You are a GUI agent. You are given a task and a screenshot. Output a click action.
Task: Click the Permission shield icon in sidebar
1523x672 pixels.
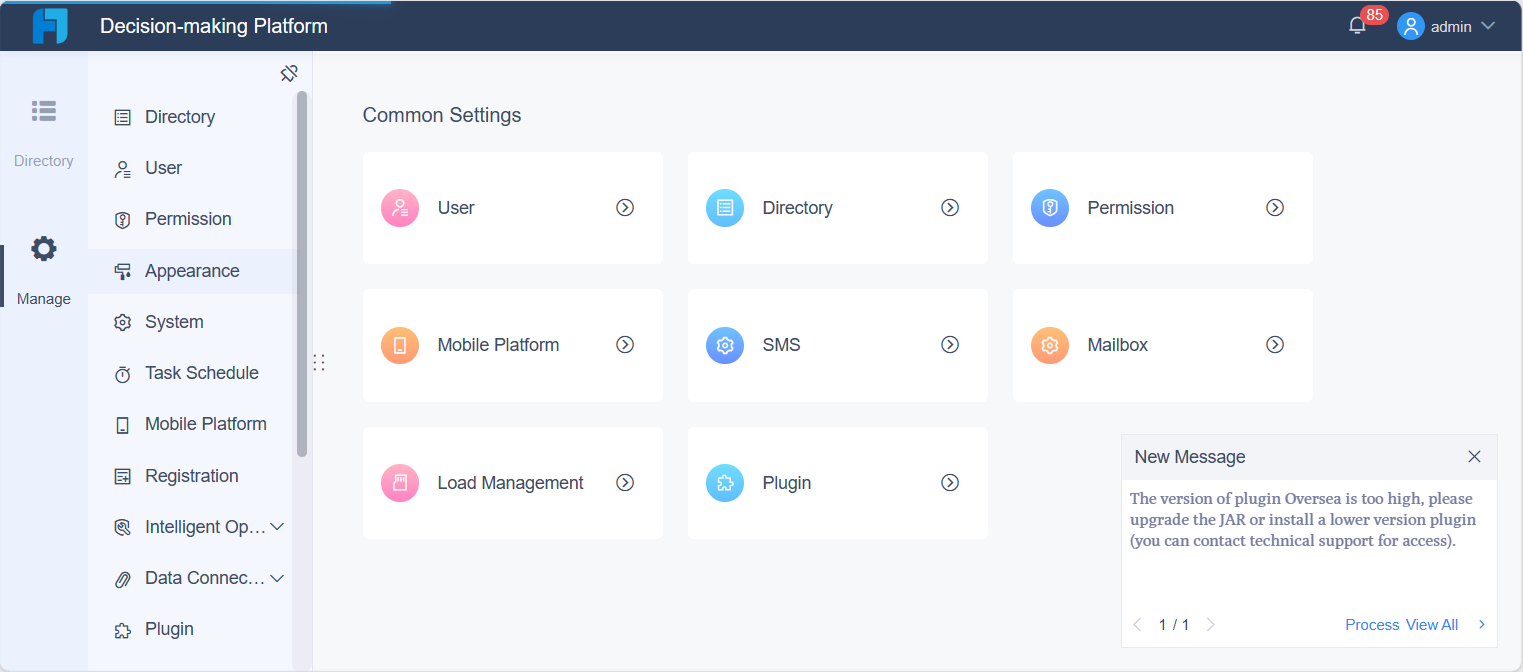(123, 220)
